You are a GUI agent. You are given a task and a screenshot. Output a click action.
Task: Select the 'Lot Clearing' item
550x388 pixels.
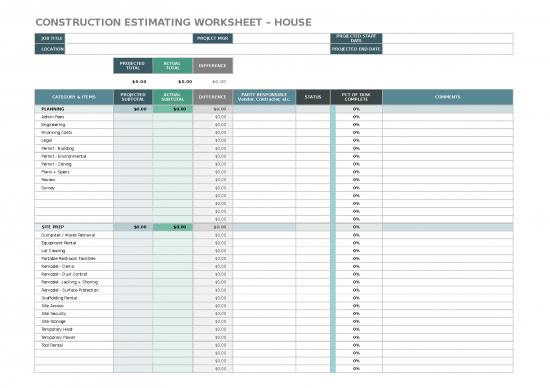click(53, 251)
